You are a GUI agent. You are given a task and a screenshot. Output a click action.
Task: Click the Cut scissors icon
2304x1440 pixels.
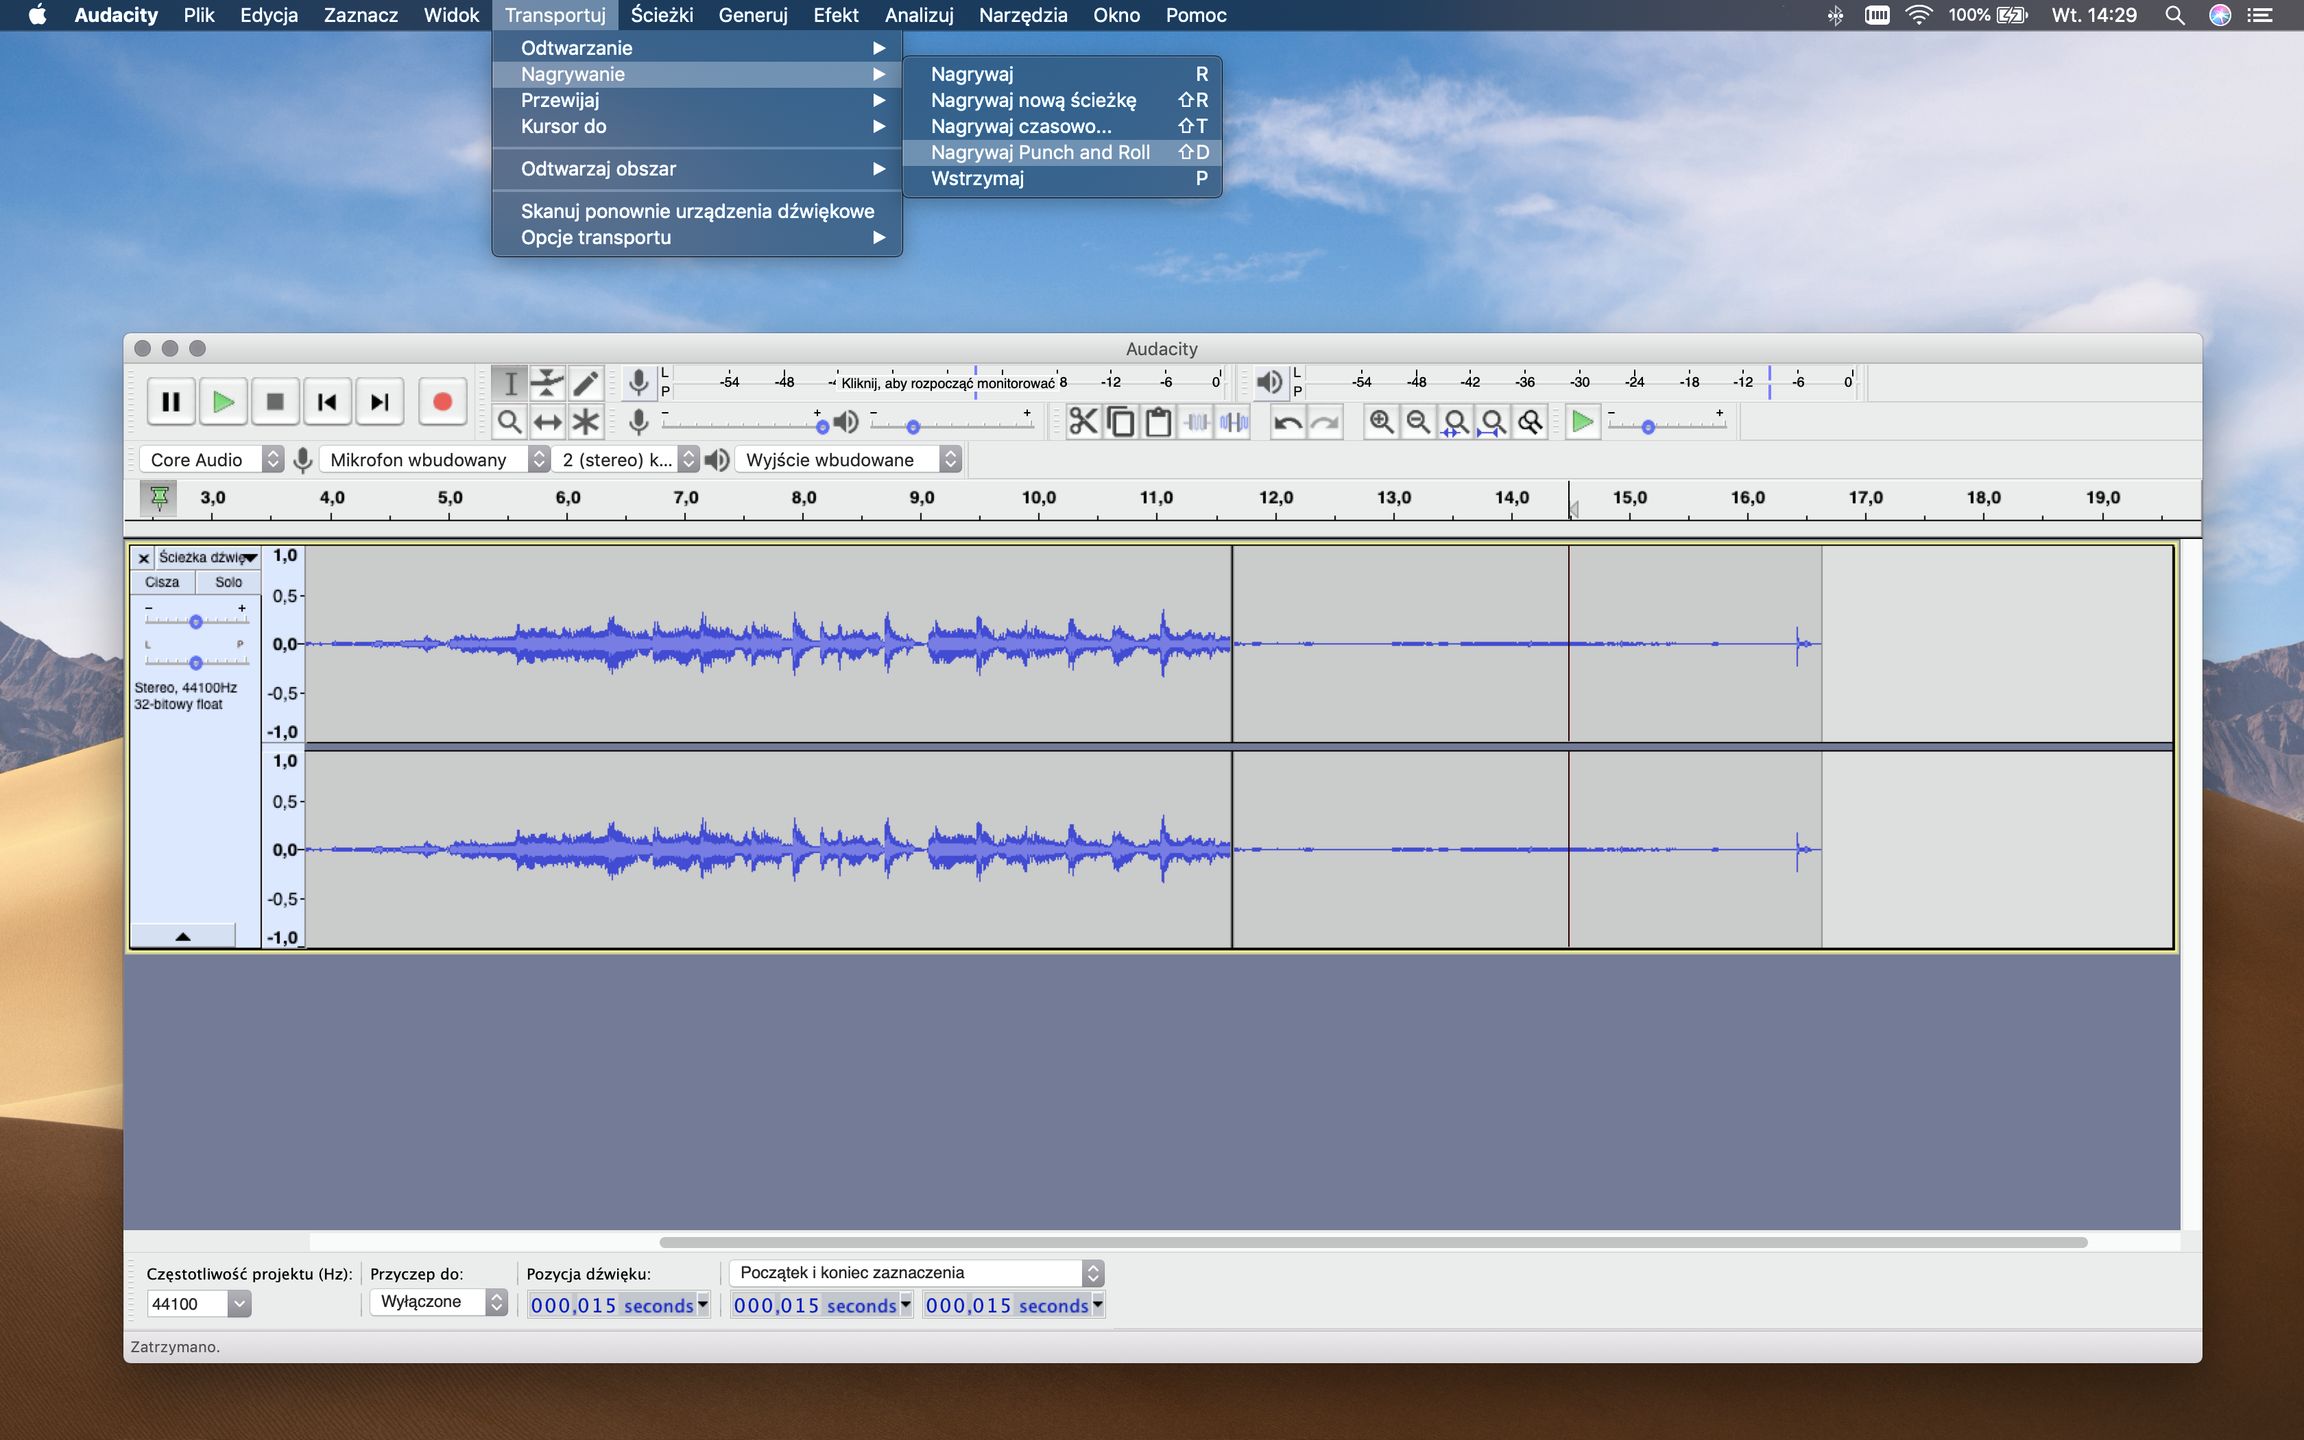1082,422
